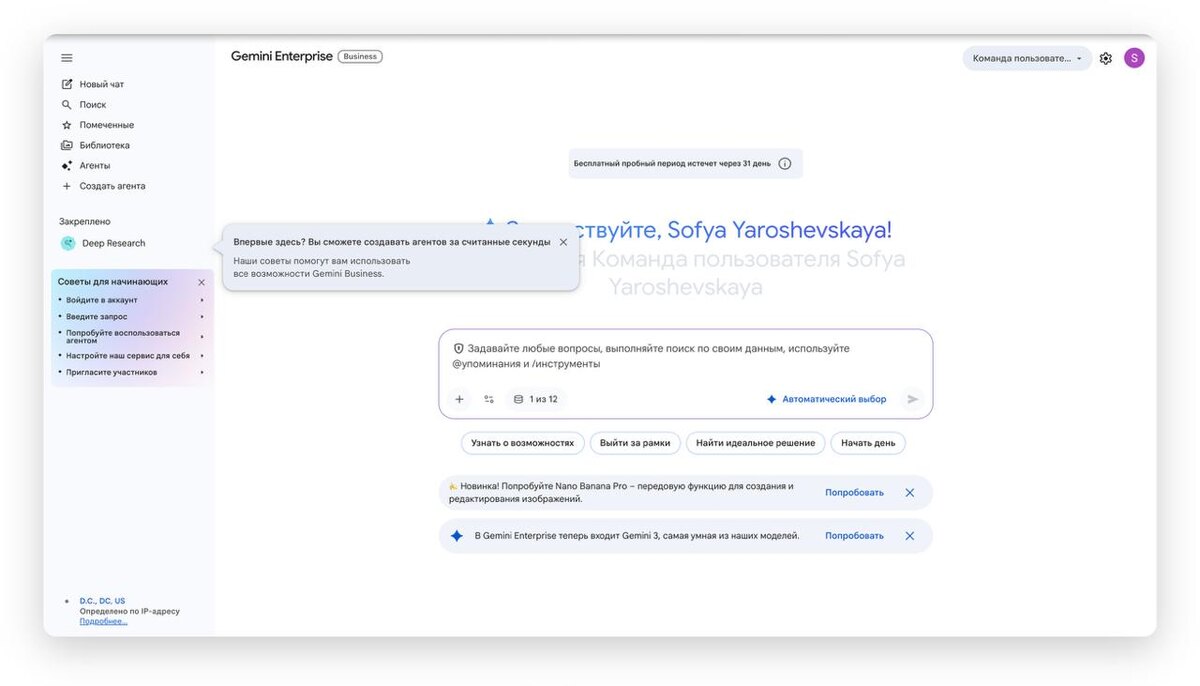Close the Советы для начинающих panel
The width and height of the screenshot is (1200, 686).
tap(201, 282)
